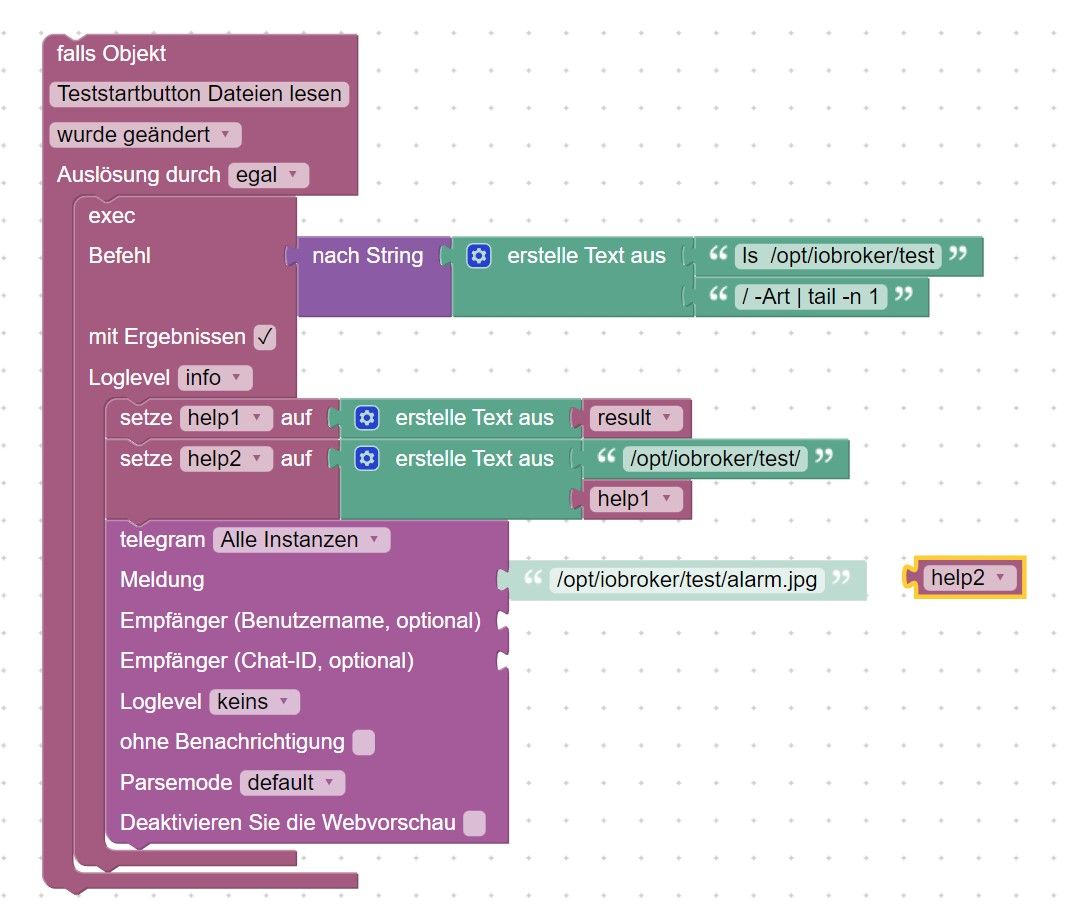Viewport: 1069px width, 918px height.
Task: Open the help1 variable dropdown in setze block
Action: tap(226, 418)
